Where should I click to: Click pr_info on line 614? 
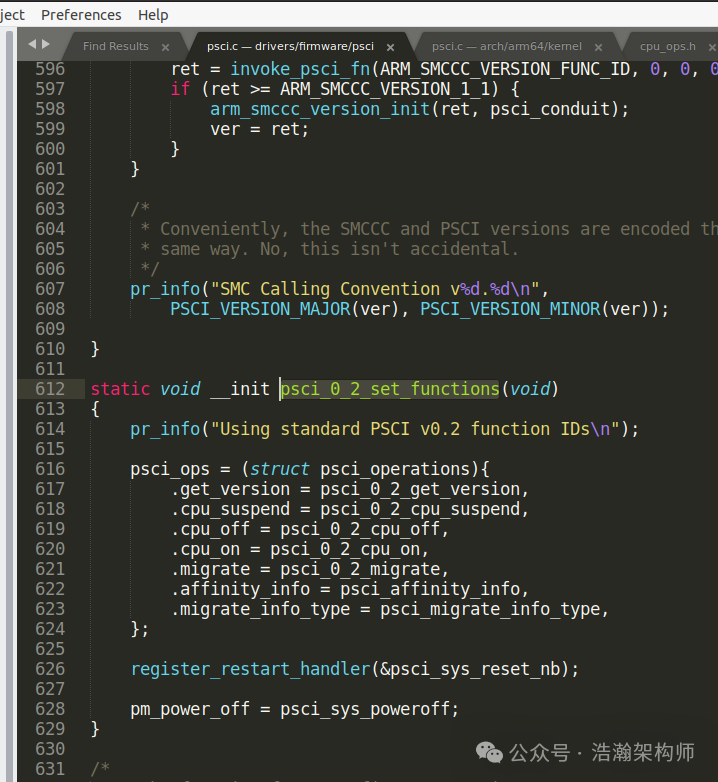(165, 429)
